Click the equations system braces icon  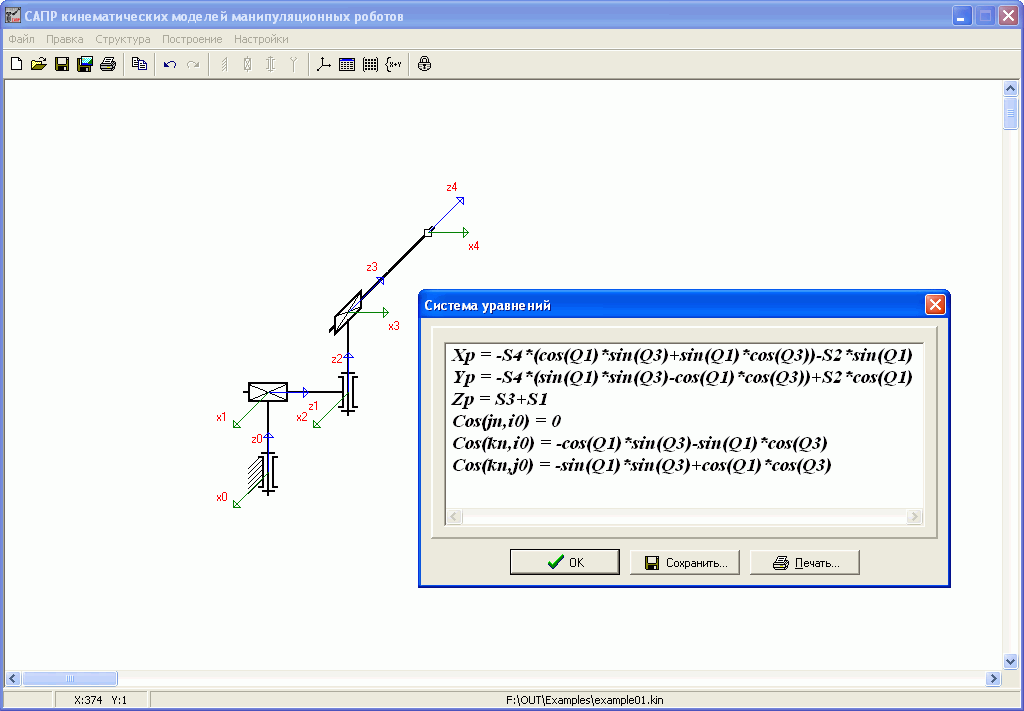point(393,64)
